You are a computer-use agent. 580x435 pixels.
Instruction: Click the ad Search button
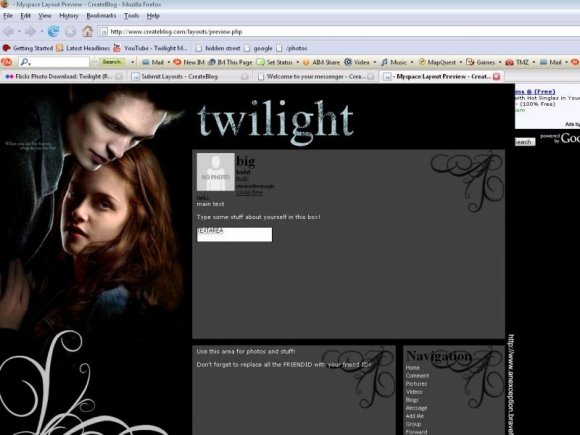tap(525, 142)
